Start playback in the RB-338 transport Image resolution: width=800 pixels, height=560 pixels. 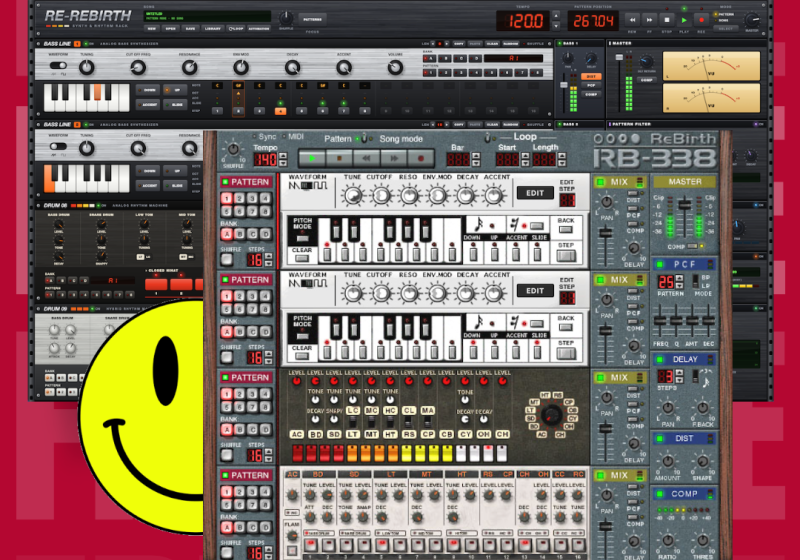tap(312, 159)
